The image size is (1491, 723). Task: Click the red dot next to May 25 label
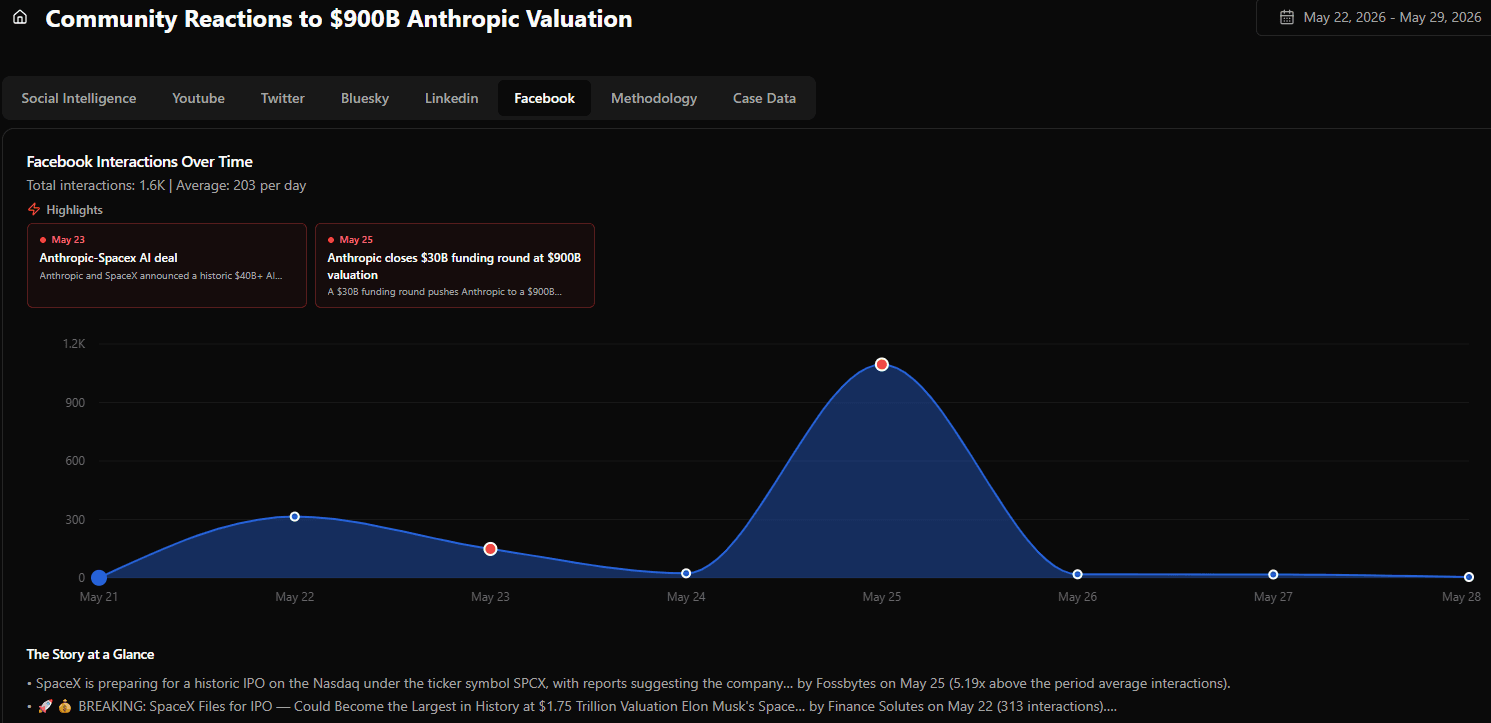point(331,240)
